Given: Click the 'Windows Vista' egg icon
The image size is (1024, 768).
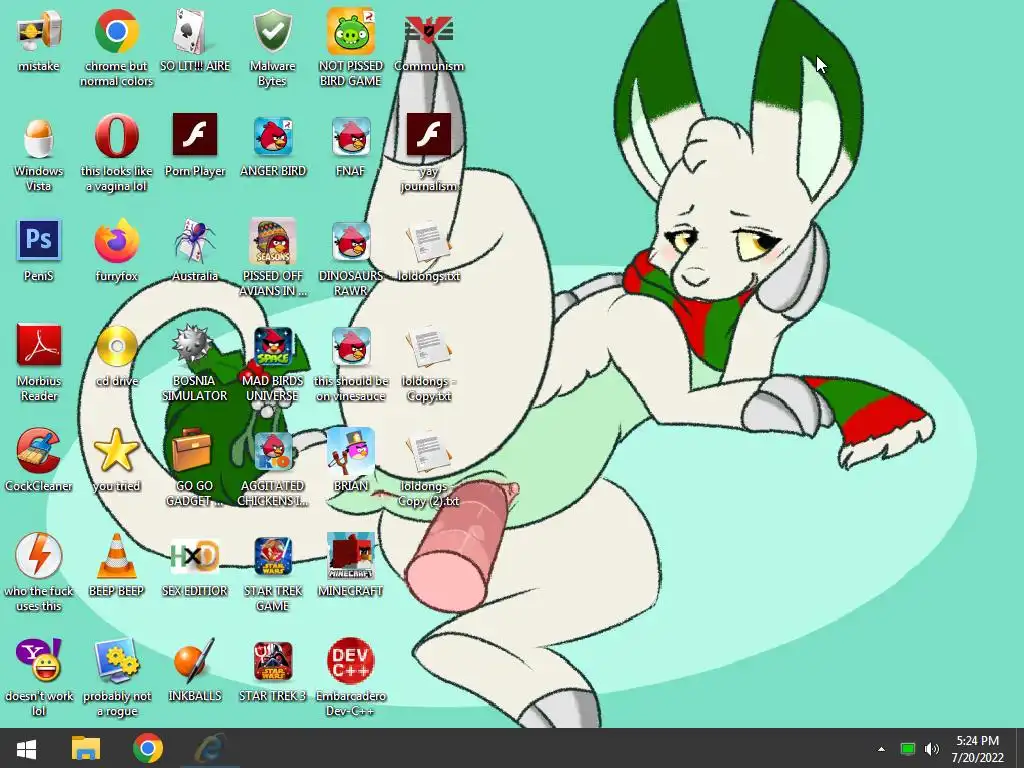Looking at the screenshot, I should [39, 136].
